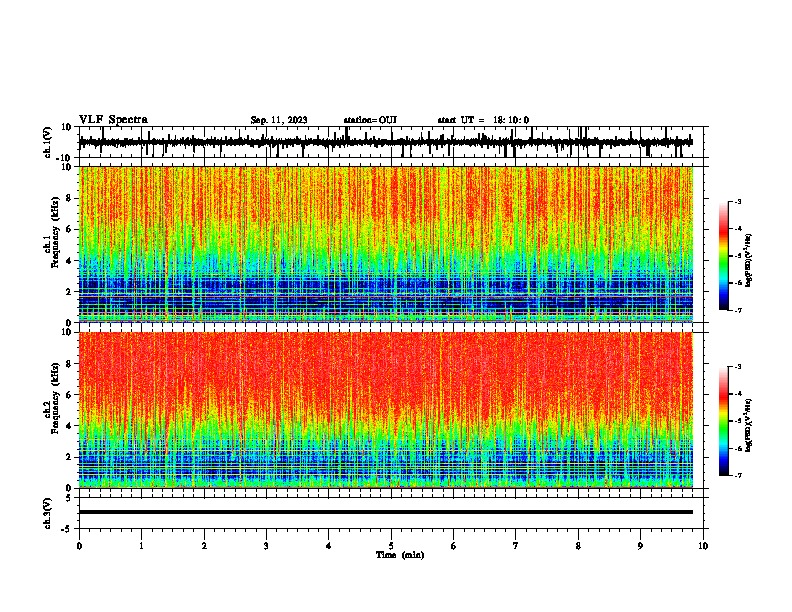Viewport: 792px width, 612px height.
Task: Click the time axis tick label '7'
Action: point(516,546)
